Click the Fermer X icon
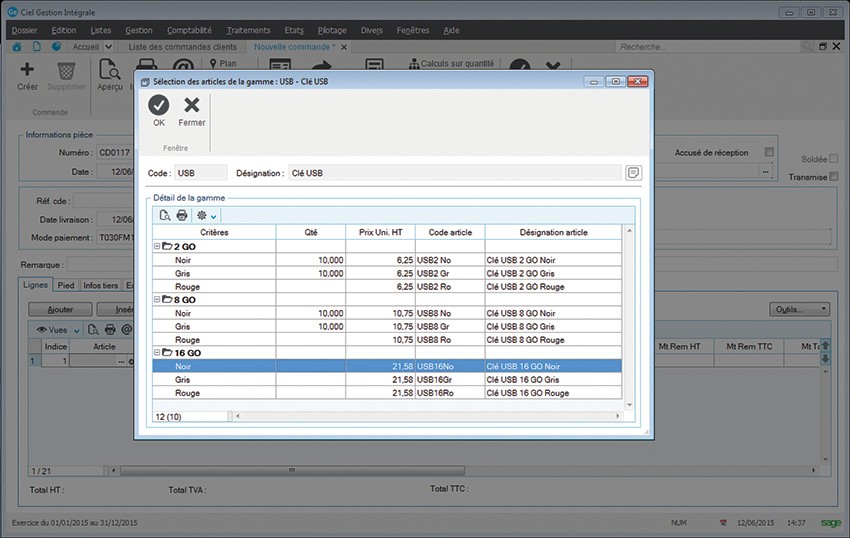Image resolution: width=850 pixels, height=538 pixels. coord(191,105)
